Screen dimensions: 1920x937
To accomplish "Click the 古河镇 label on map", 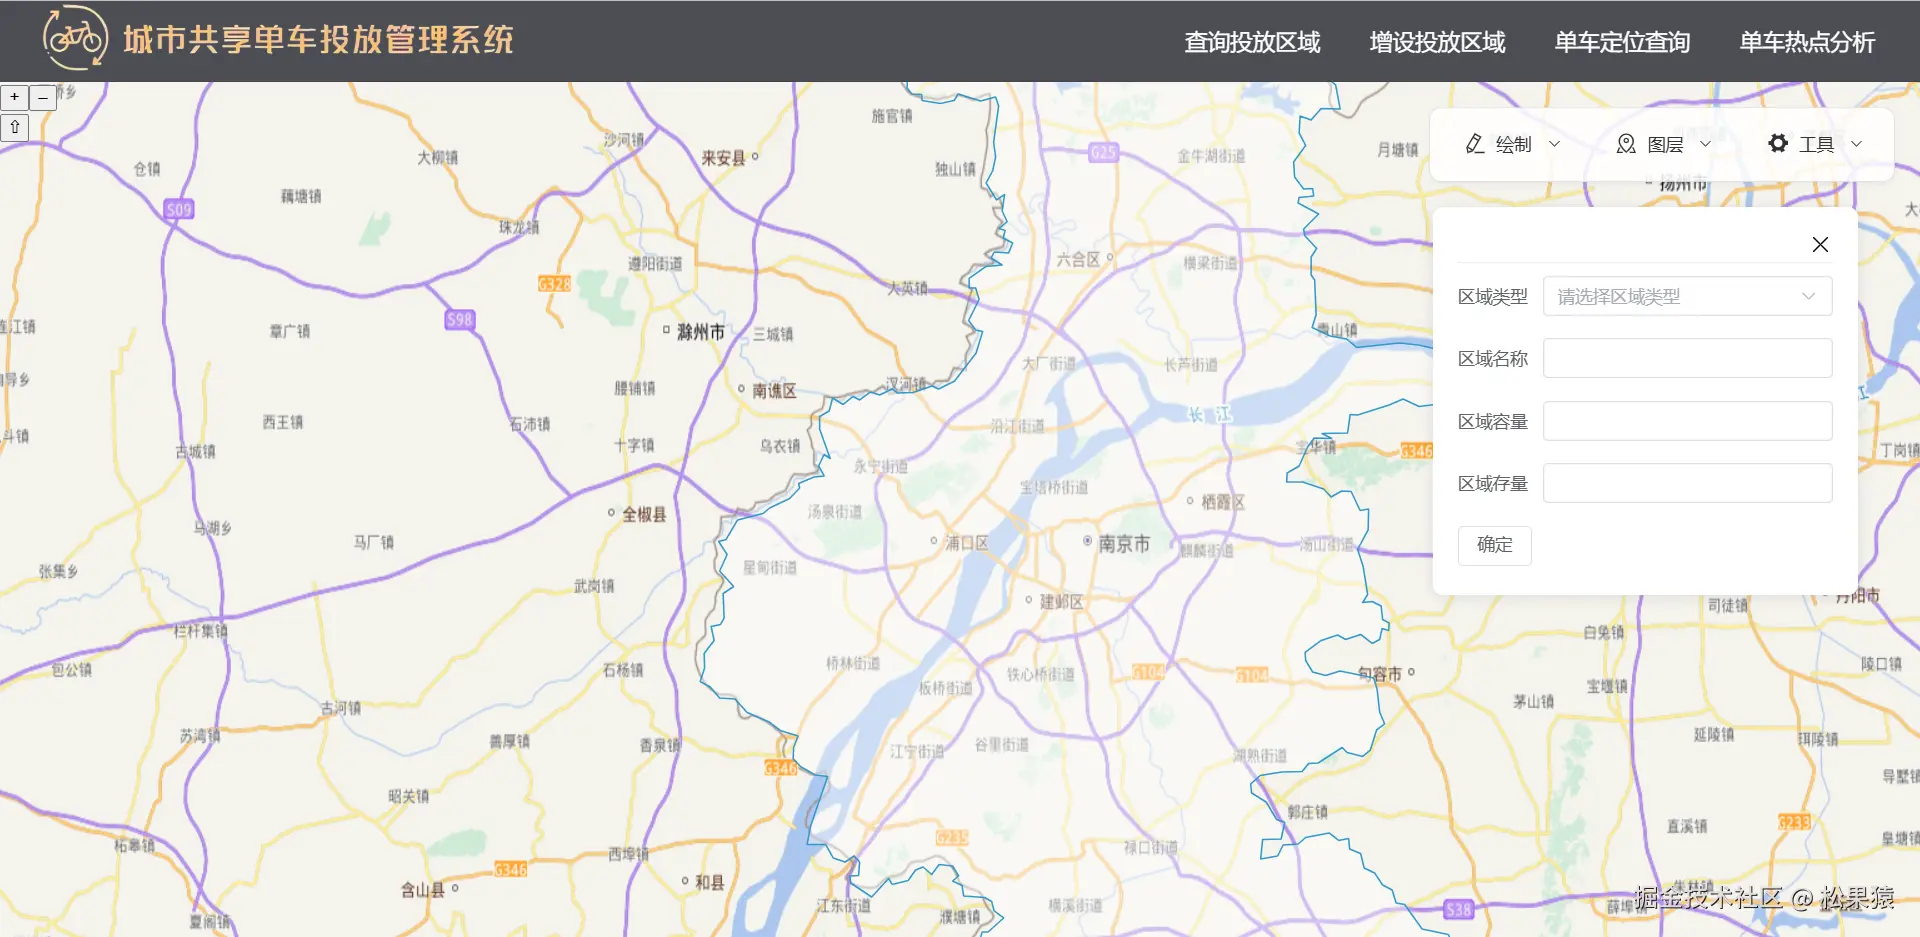I will tap(340, 708).
